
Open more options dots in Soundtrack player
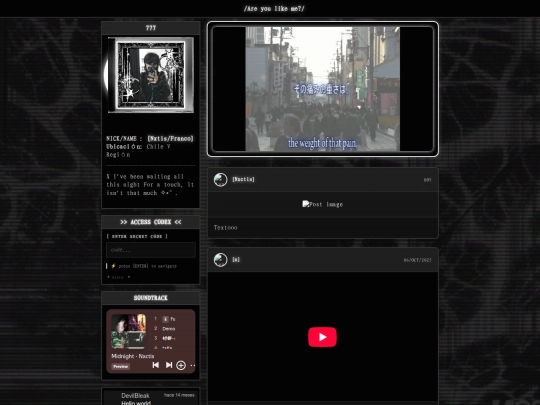tap(193, 365)
